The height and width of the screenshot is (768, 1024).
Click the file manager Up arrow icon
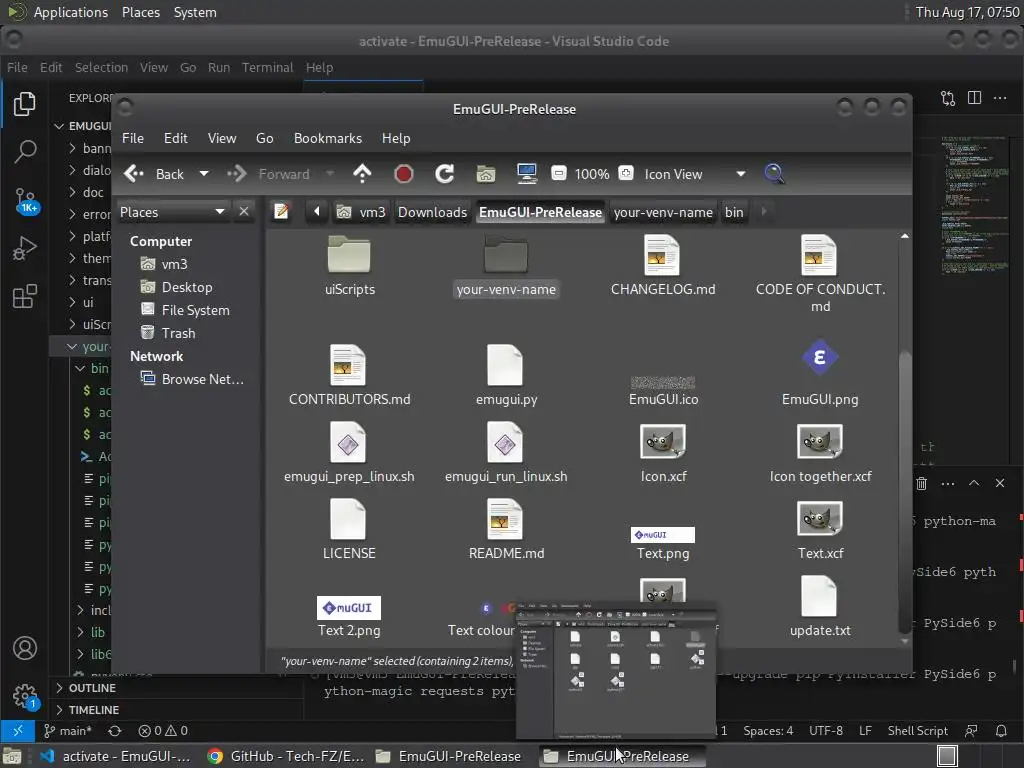pos(362,174)
